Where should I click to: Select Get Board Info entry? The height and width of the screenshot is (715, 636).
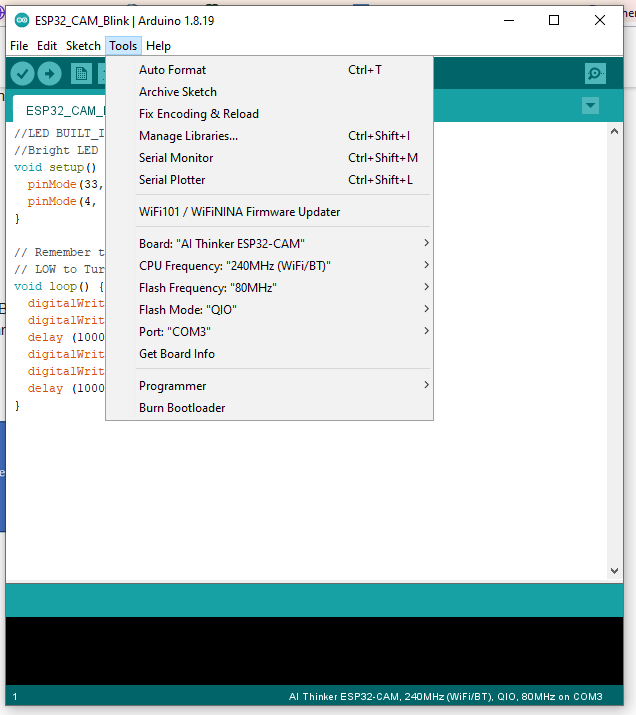click(269, 354)
